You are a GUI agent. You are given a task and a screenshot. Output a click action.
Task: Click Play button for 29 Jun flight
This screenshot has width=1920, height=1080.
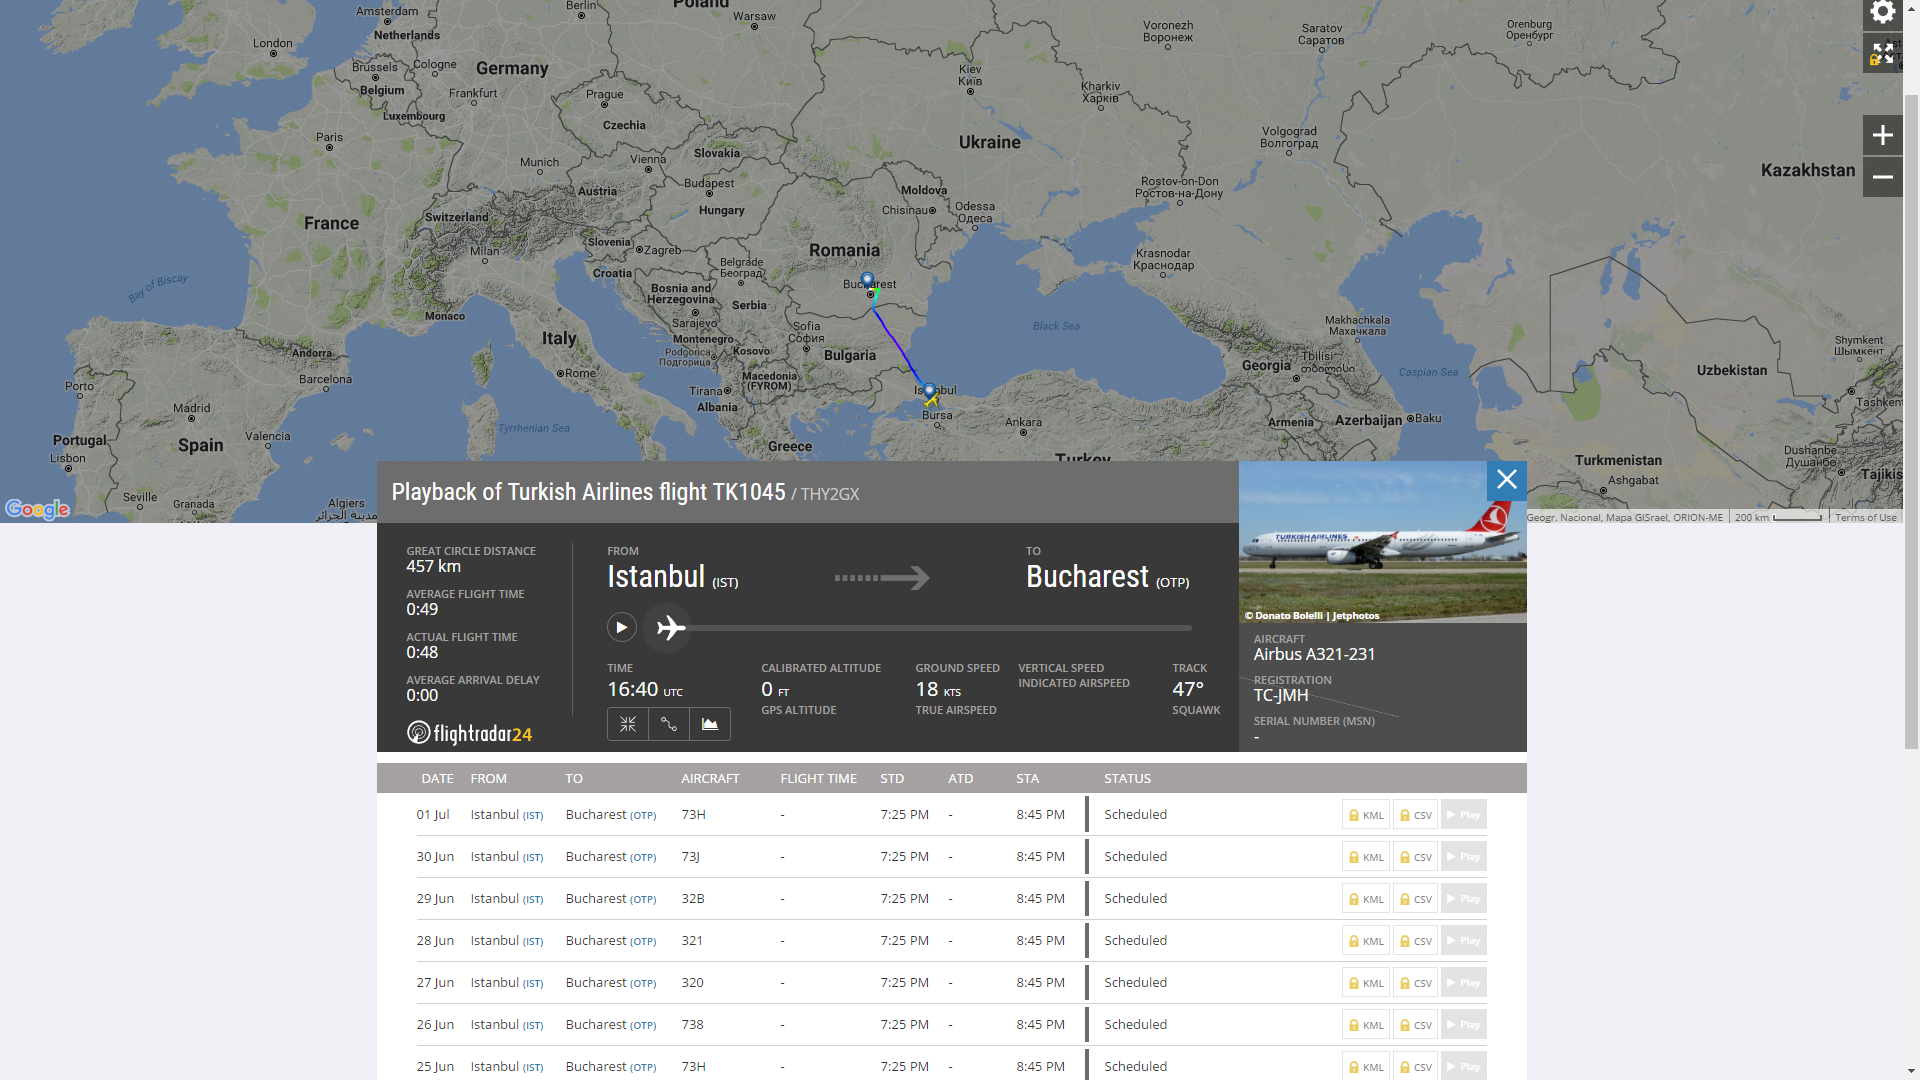tap(1463, 899)
